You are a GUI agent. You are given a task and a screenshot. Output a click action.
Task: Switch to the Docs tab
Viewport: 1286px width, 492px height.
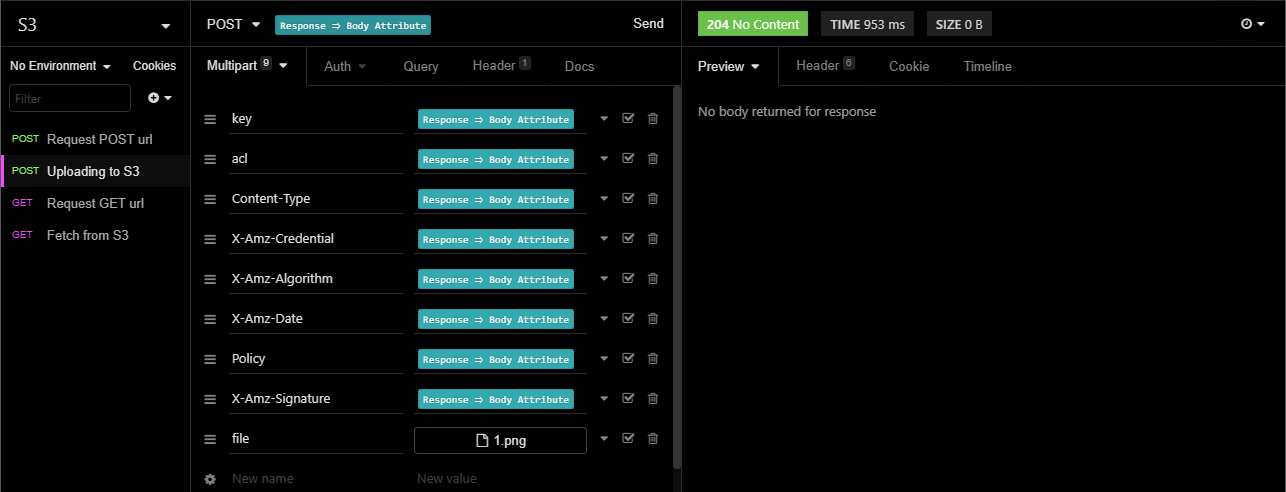pyautogui.click(x=579, y=67)
